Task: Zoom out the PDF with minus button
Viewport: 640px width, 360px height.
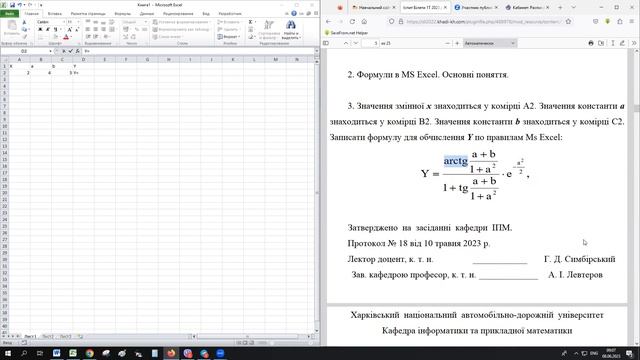Action: pyautogui.click(x=447, y=43)
